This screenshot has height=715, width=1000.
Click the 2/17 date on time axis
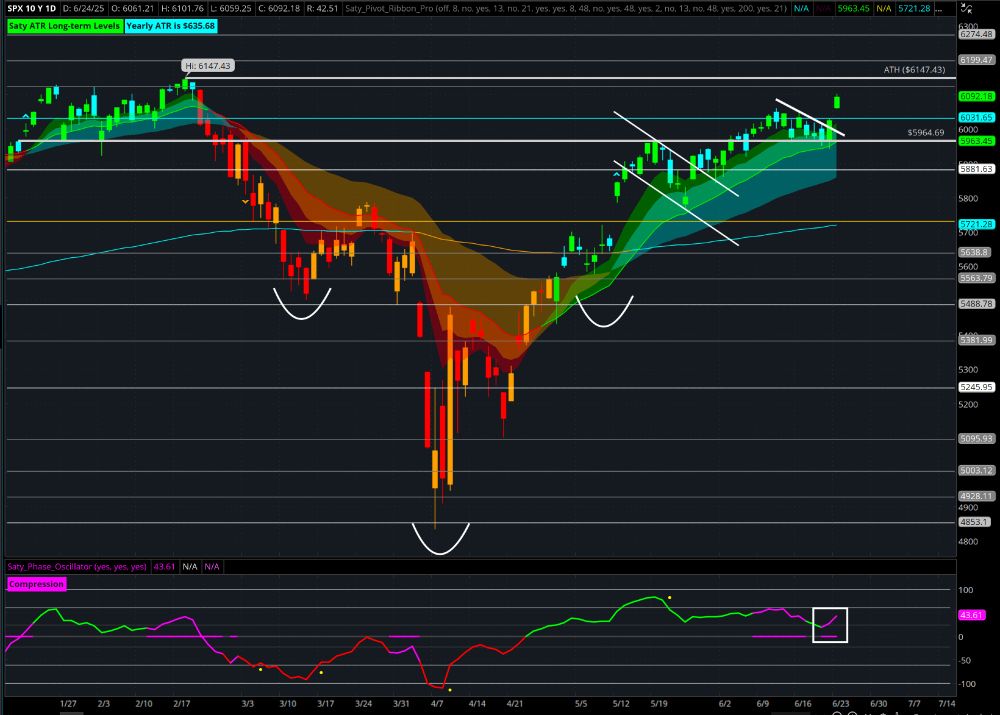pos(182,704)
